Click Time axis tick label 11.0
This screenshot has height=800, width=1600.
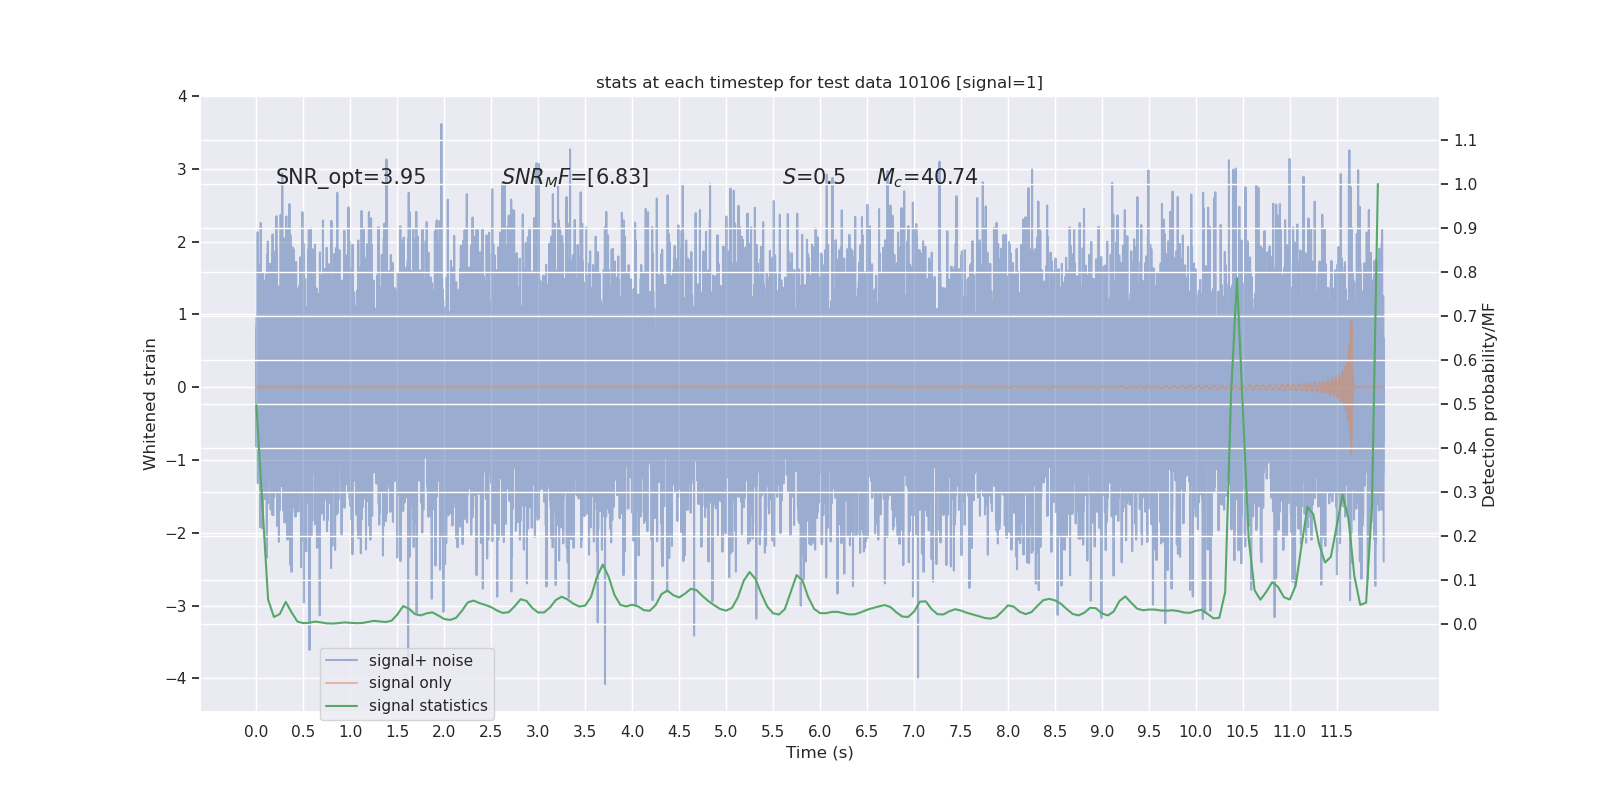[x=1290, y=731]
